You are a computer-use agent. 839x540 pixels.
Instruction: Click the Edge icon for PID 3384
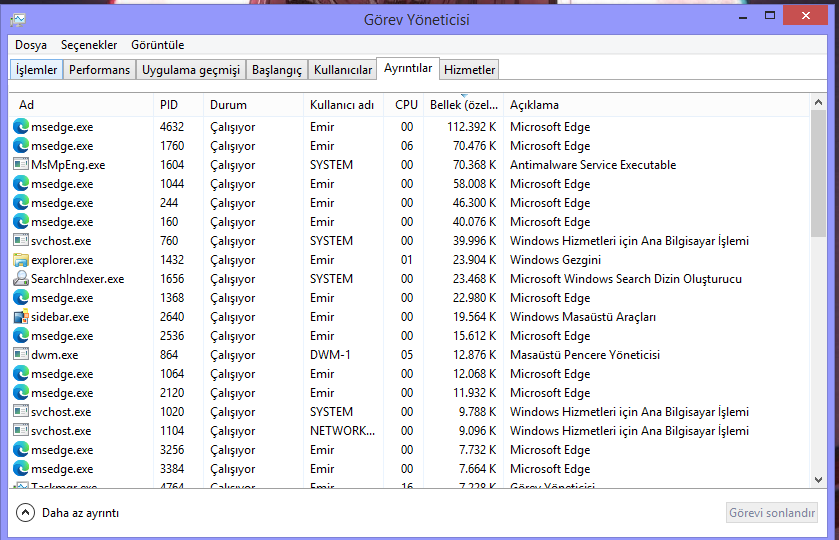click(20, 468)
